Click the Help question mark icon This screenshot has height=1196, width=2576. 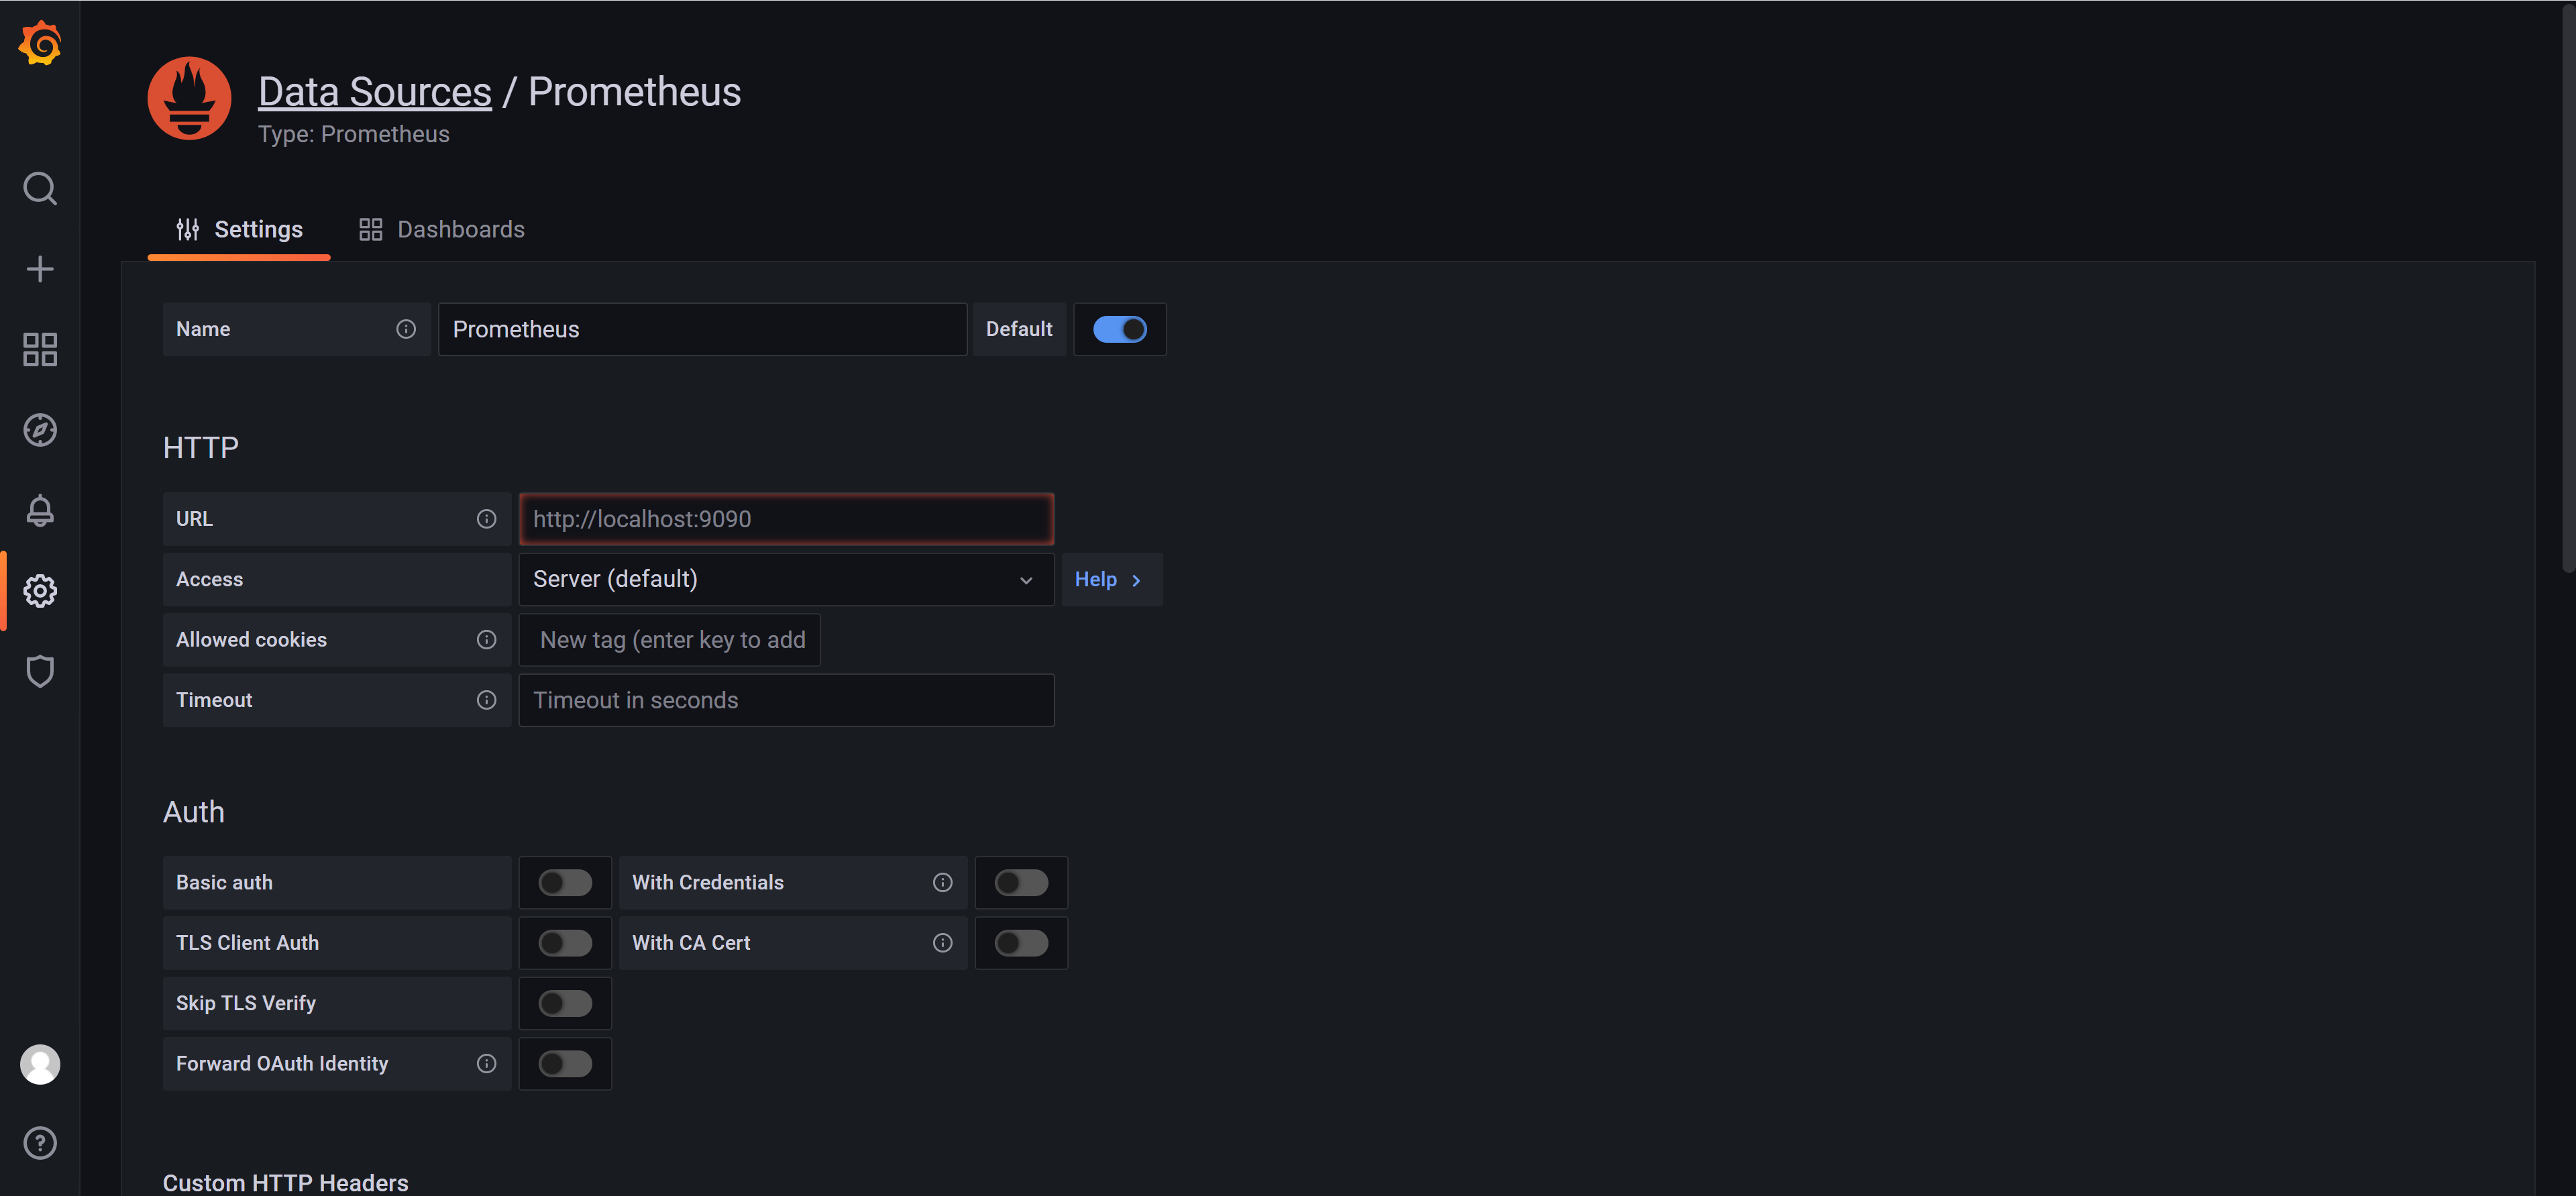40,1143
